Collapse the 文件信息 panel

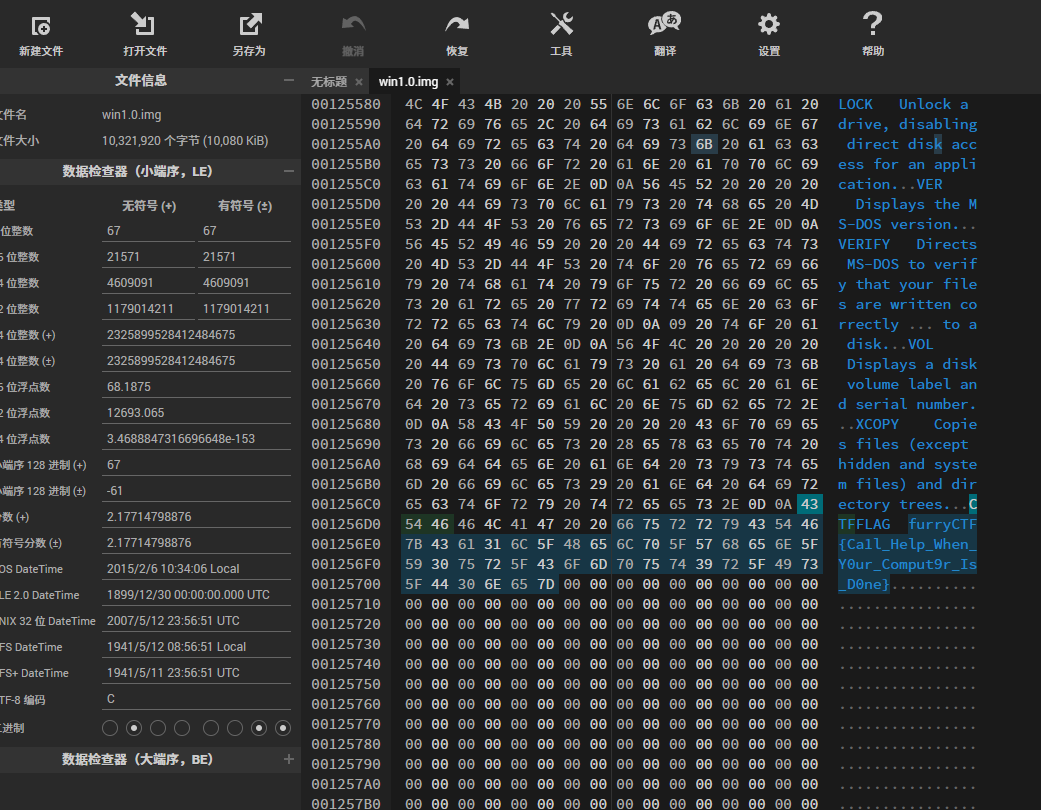(x=289, y=80)
